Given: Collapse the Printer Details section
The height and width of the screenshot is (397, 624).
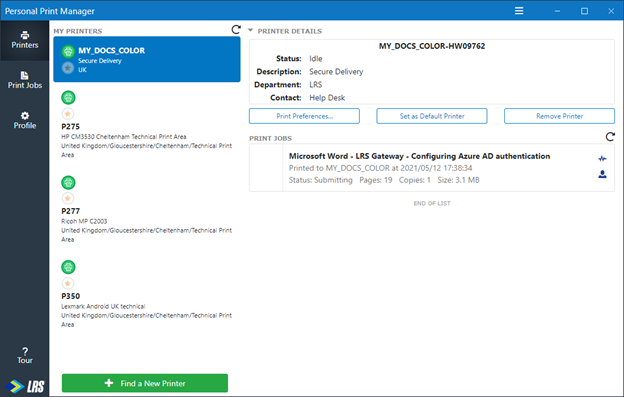Looking at the screenshot, I should 250,30.
